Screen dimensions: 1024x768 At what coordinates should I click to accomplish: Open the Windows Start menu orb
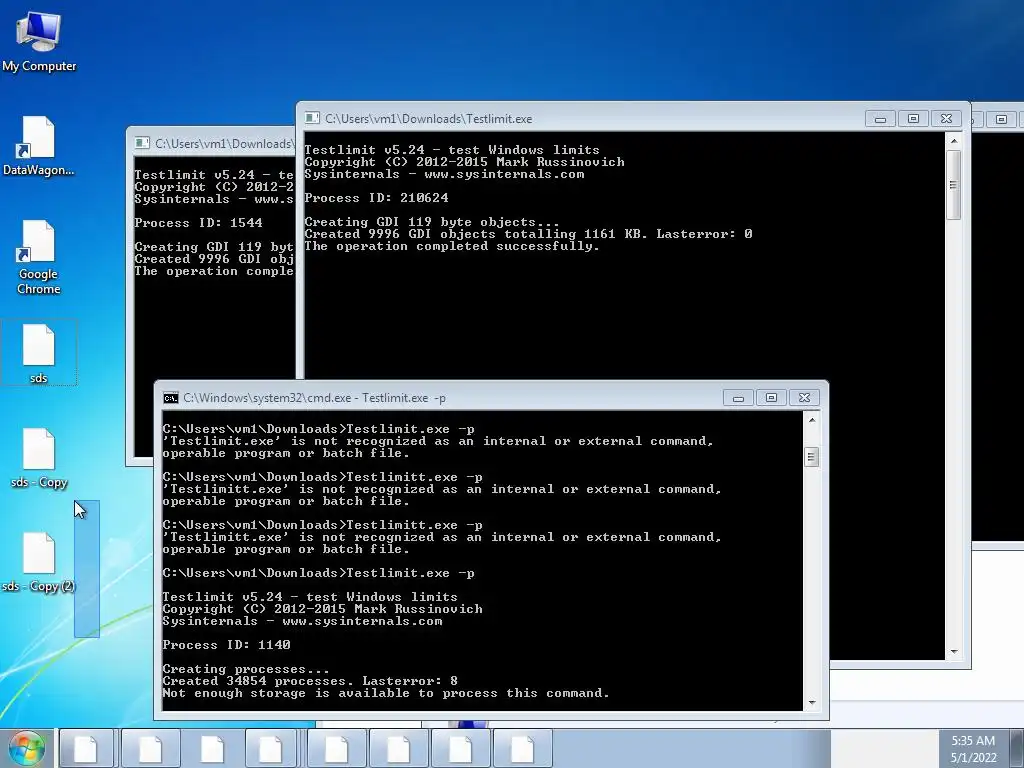click(x=27, y=748)
